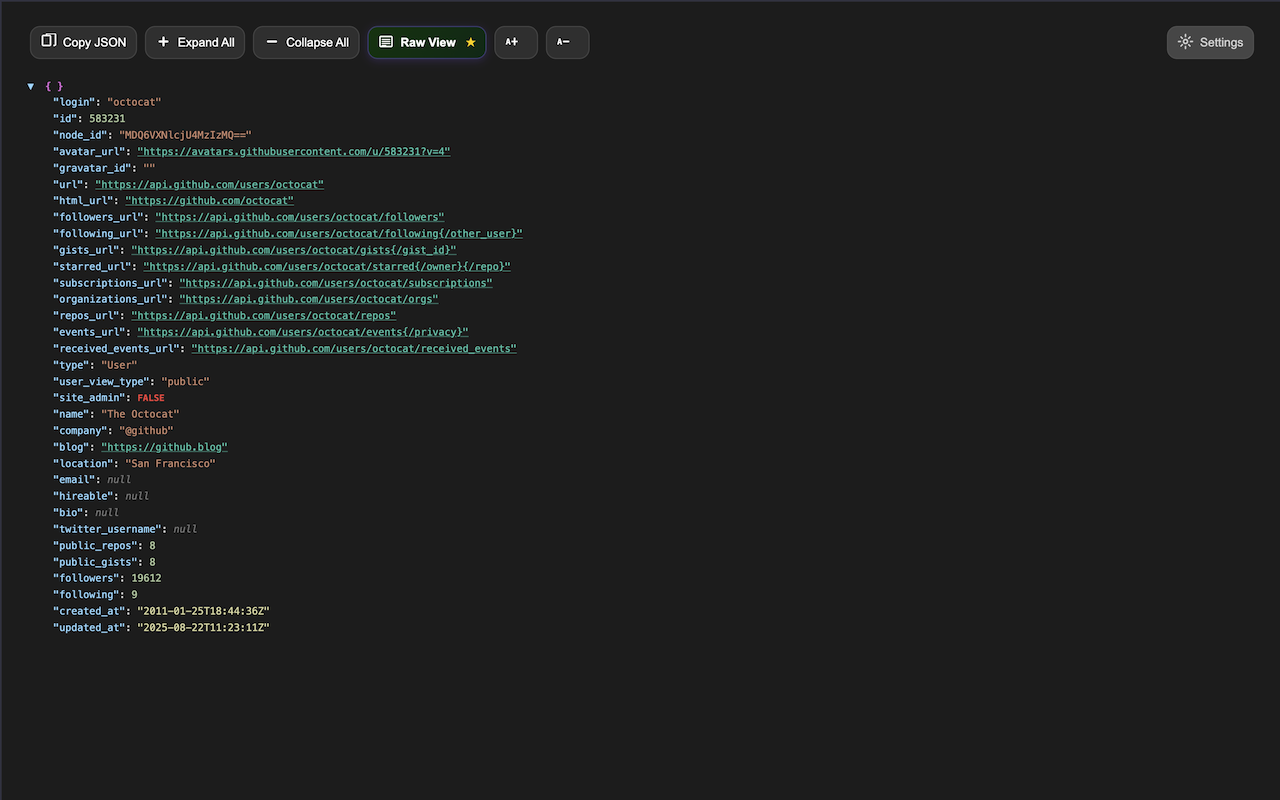Image resolution: width=1280 pixels, height=800 pixels.
Task: Click the location value "San Francisco"
Action: coord(170,463)
